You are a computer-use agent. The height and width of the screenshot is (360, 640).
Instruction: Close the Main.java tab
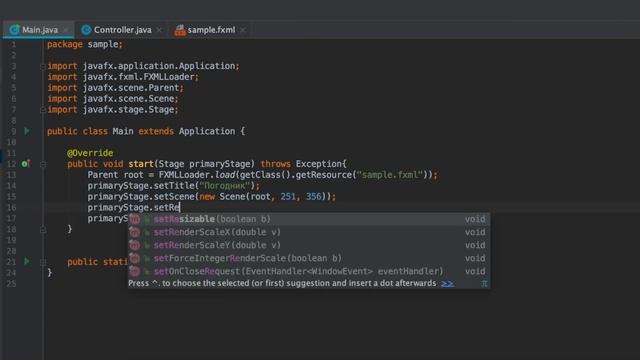(65, 30)
